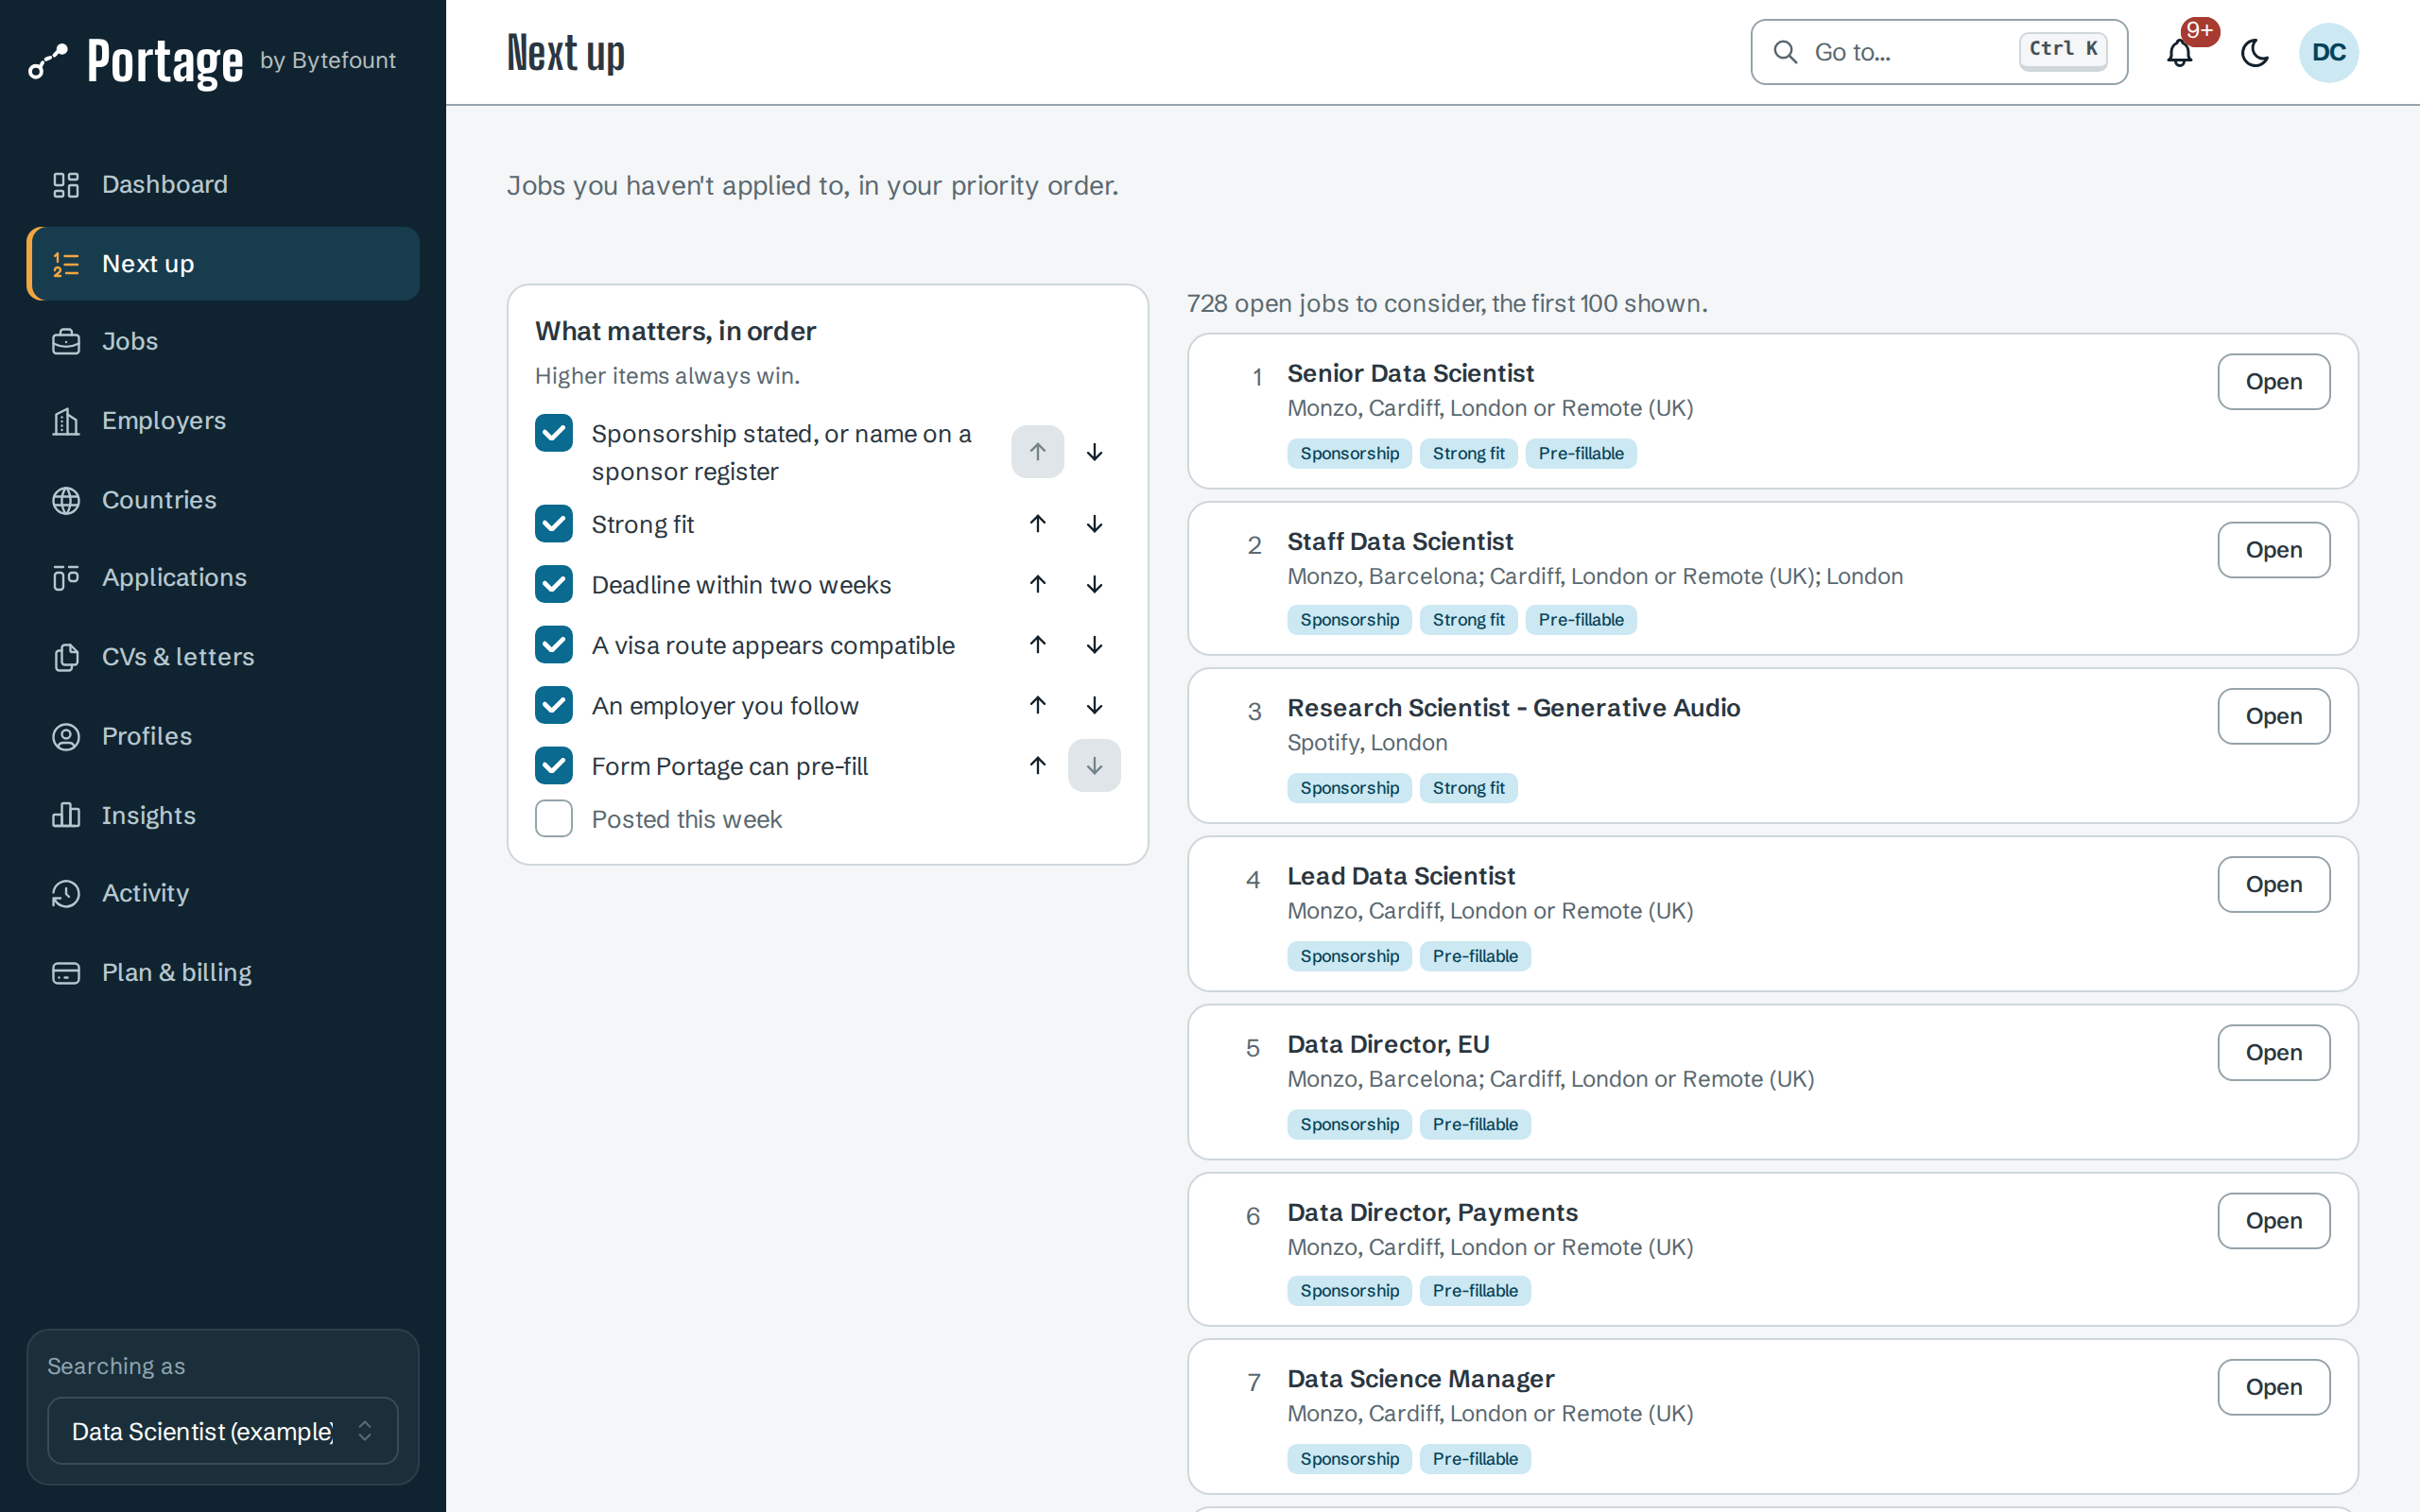Click the Senior Data Scientist title

tap(1410, 373)
